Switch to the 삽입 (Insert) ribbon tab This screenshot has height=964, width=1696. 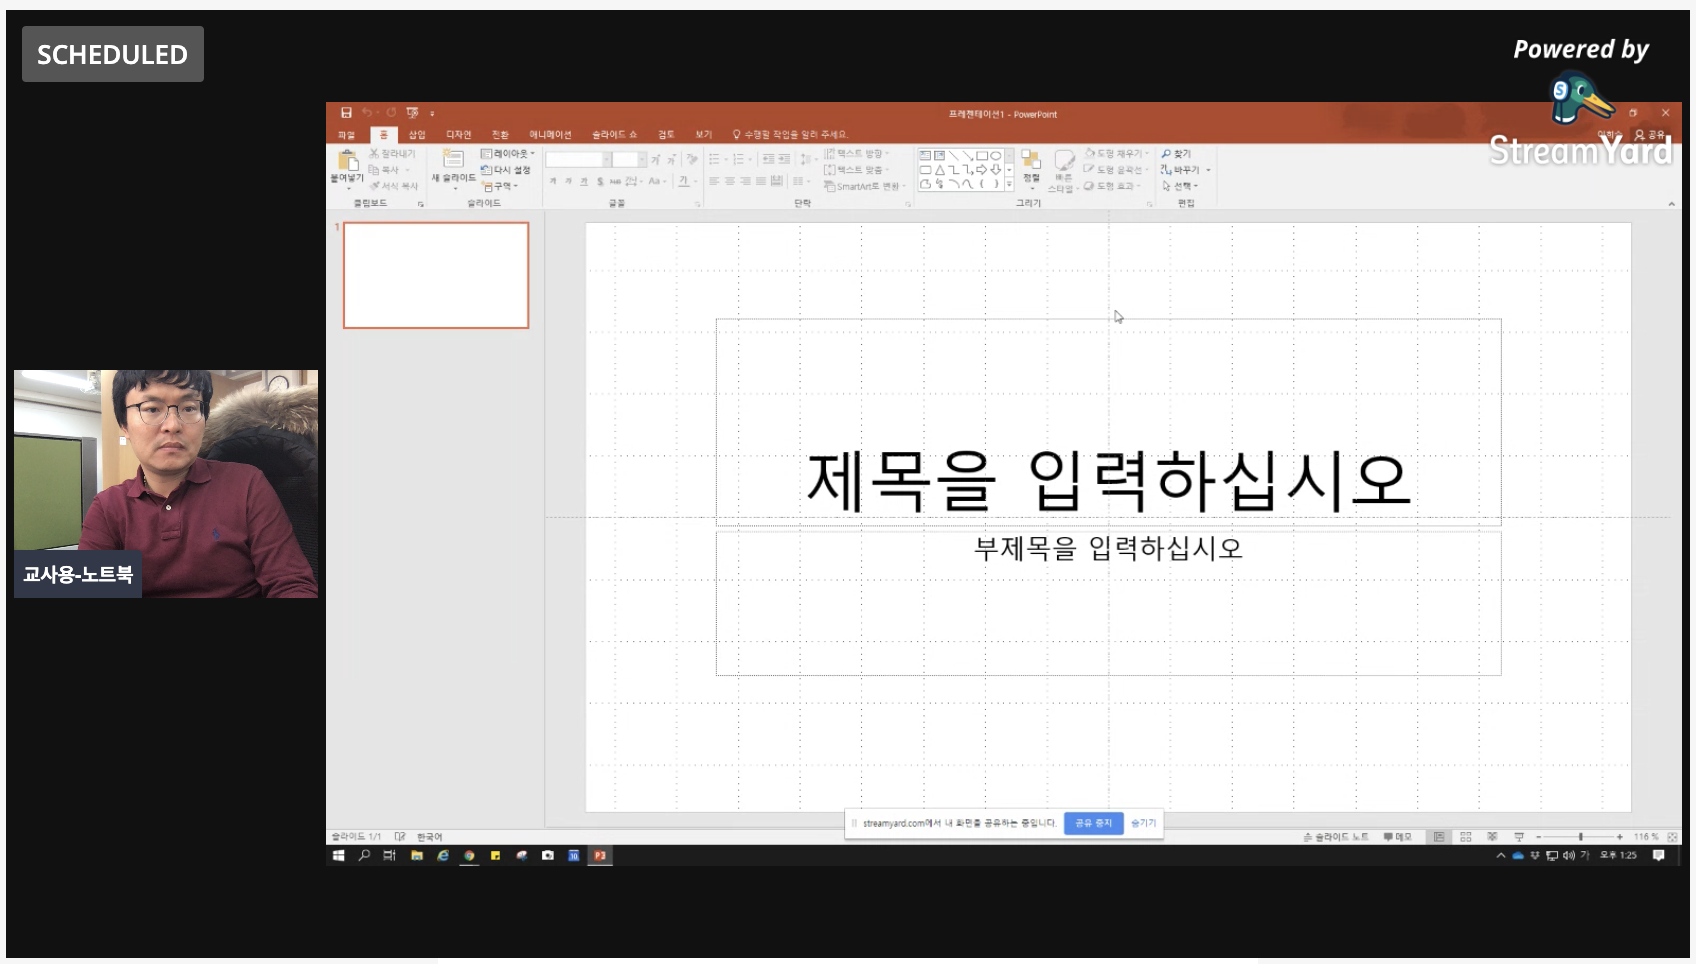(x=417, y=135)
